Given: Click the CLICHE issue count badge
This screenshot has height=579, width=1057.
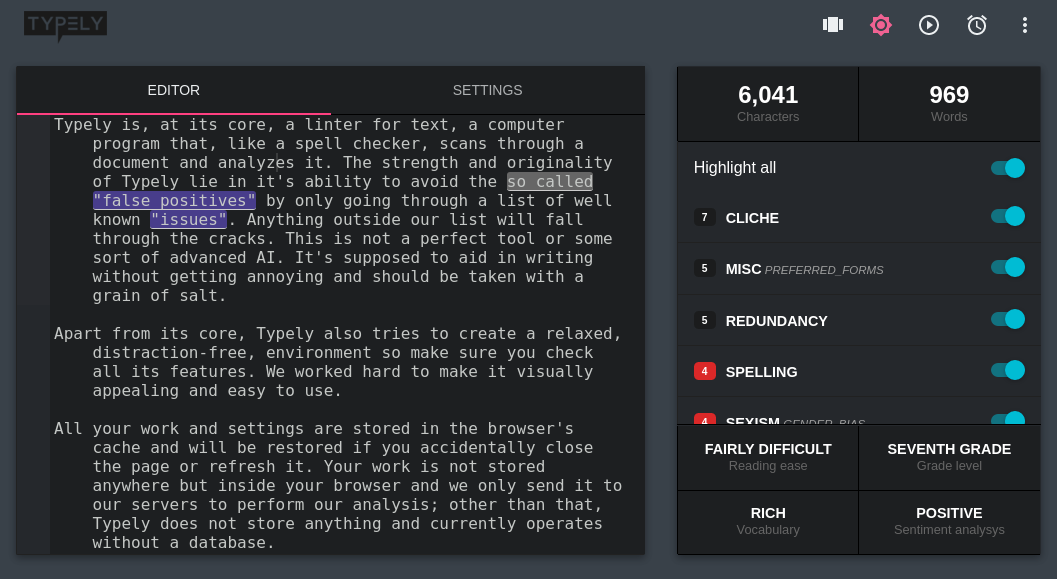Looking at the screenshot, I should (x=704, y=216).
